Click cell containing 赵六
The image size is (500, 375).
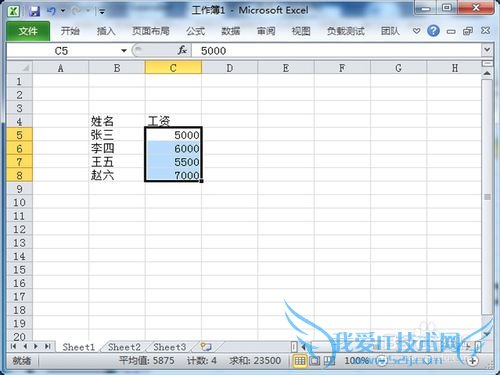pos(117,175)
